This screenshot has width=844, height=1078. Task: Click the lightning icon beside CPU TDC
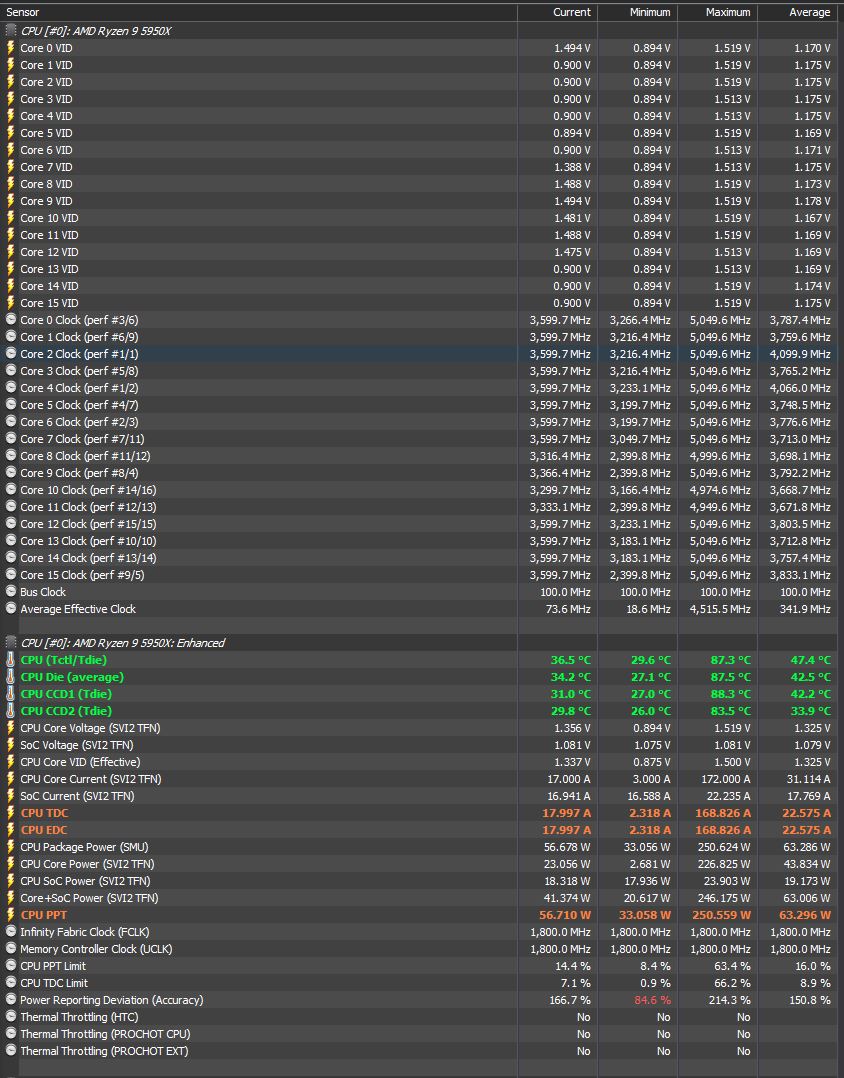tap(10, 813)
